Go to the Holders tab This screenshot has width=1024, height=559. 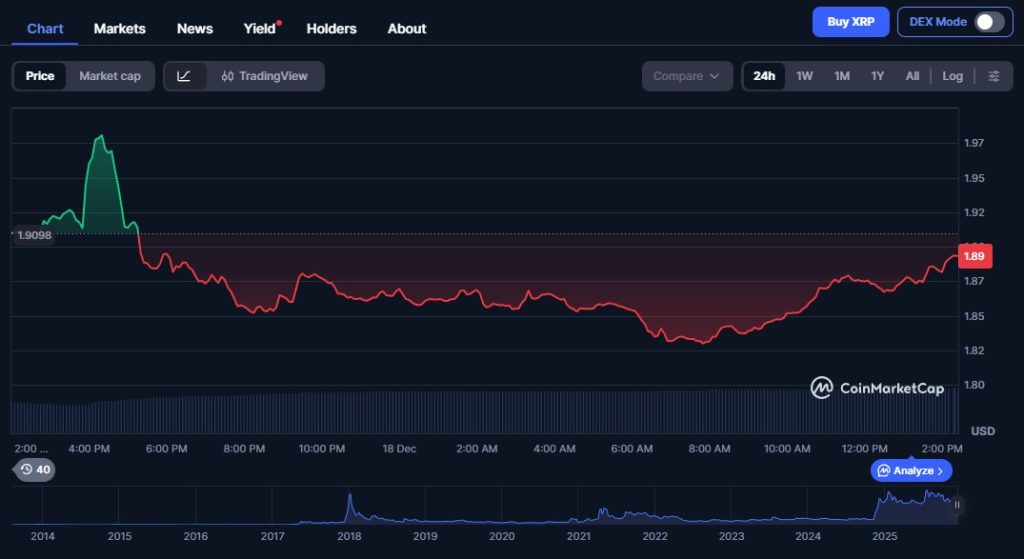tap(331, 28)
